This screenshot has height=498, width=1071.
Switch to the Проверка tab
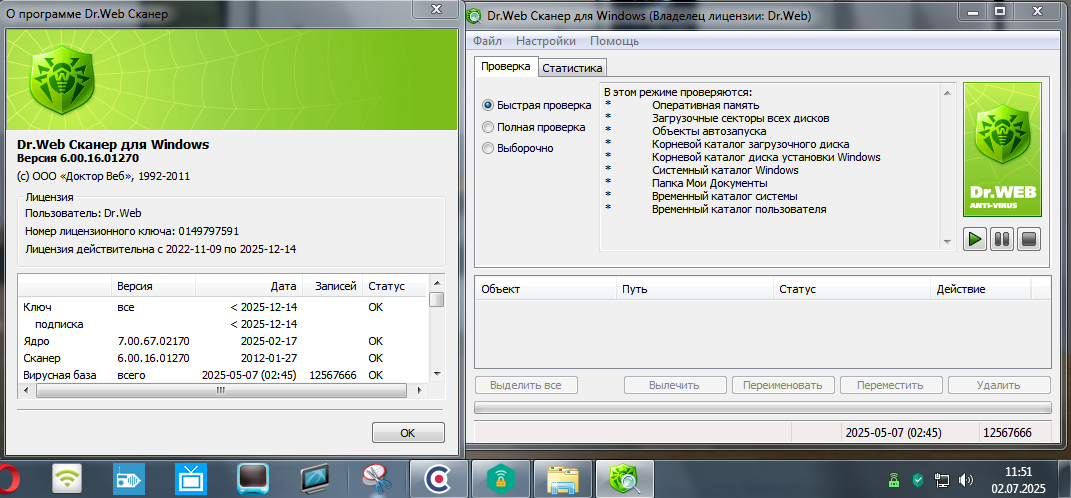pyautogui.click(x=505, y=66)
